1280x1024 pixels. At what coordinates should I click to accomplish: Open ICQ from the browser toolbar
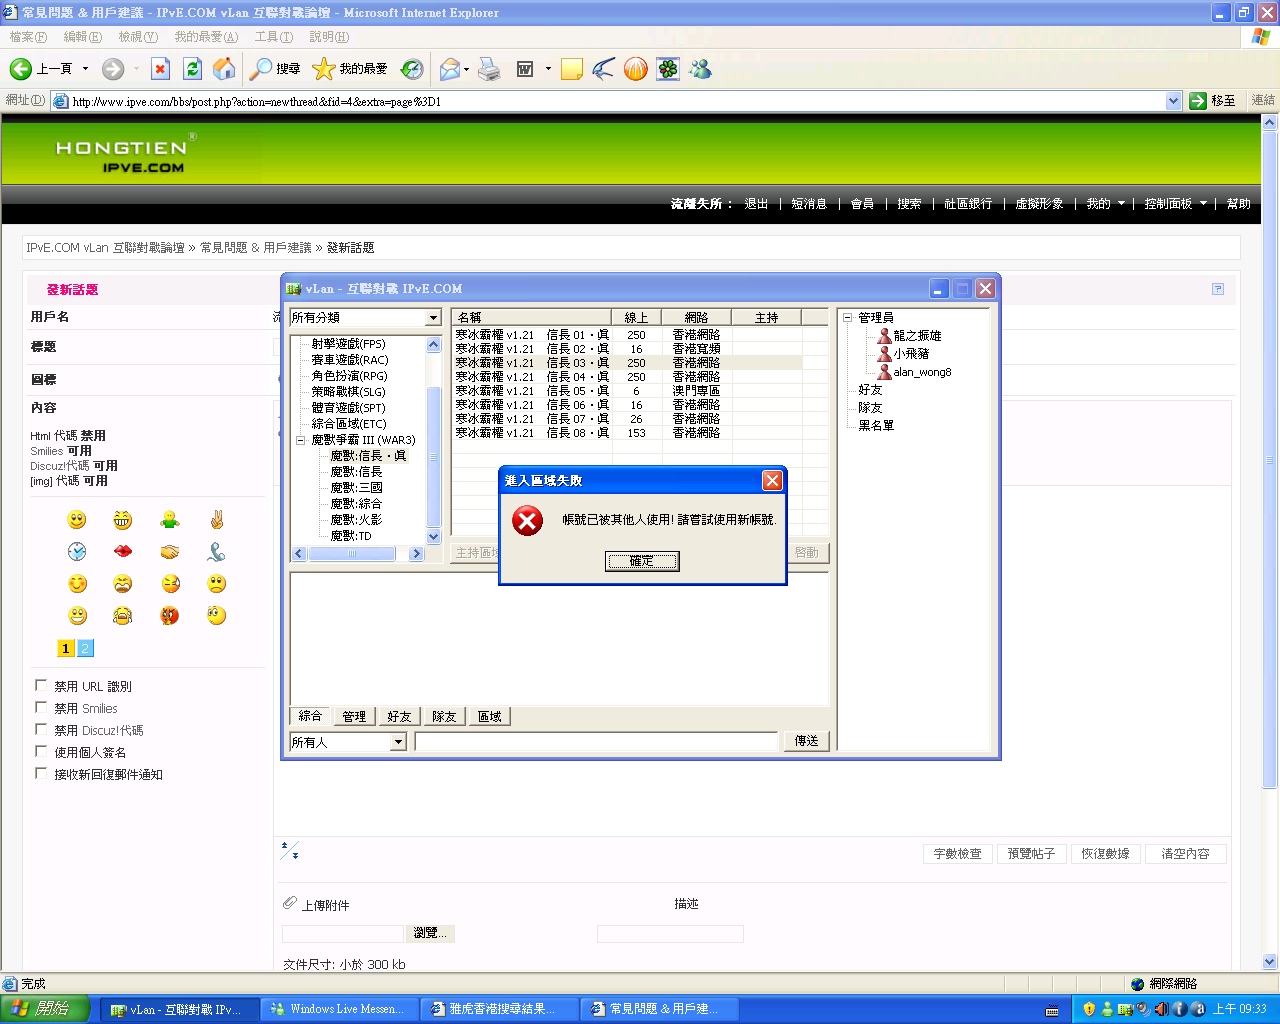tap(667, 69)
